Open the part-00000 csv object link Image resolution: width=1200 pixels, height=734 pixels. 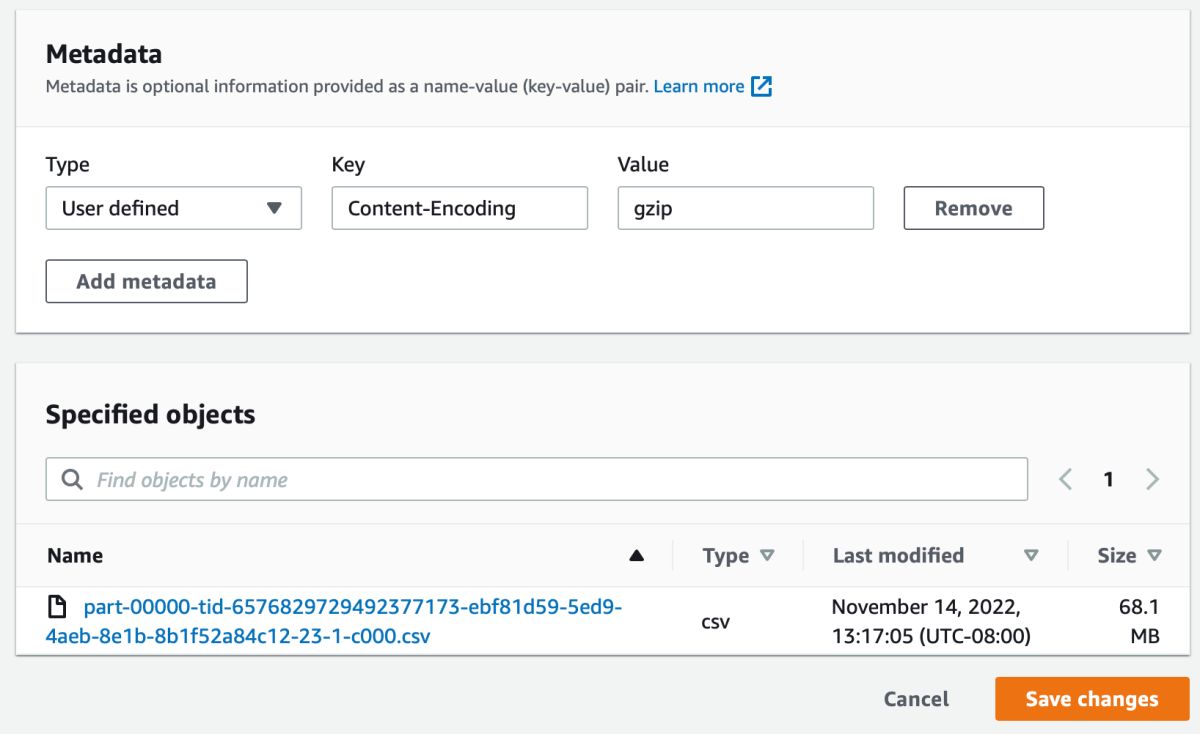[x=352, y=607]
